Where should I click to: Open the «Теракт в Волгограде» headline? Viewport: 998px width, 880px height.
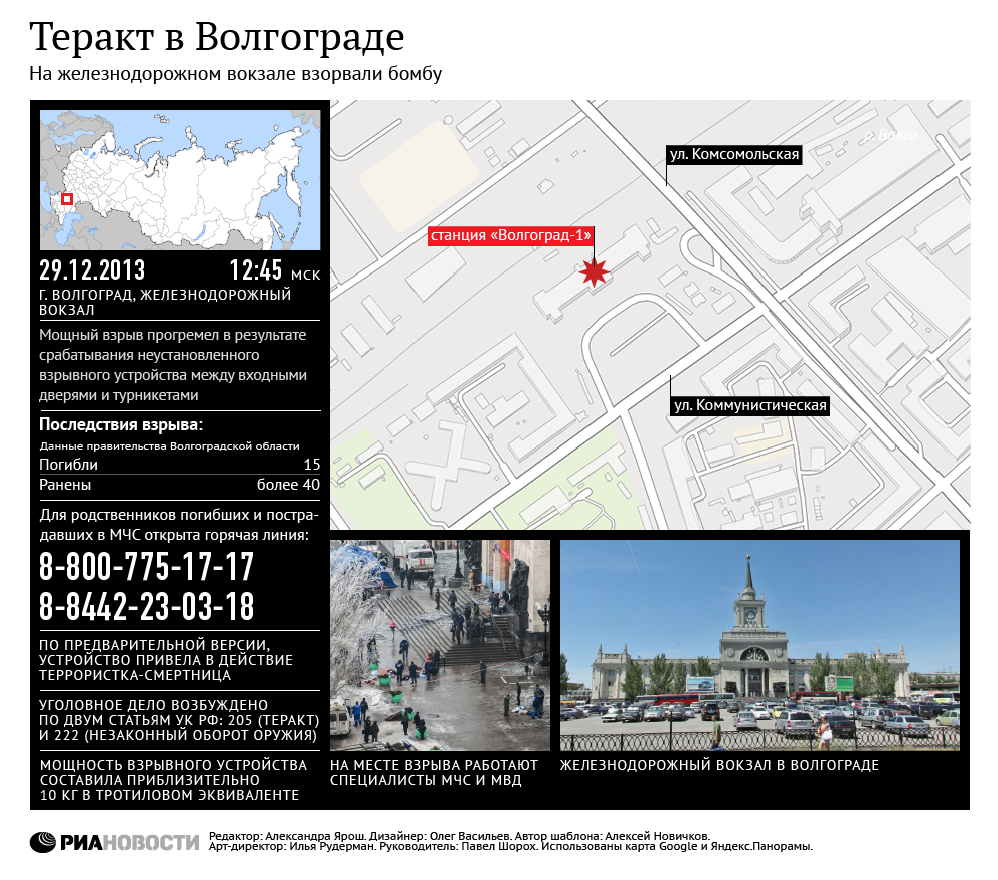point(216,37)
